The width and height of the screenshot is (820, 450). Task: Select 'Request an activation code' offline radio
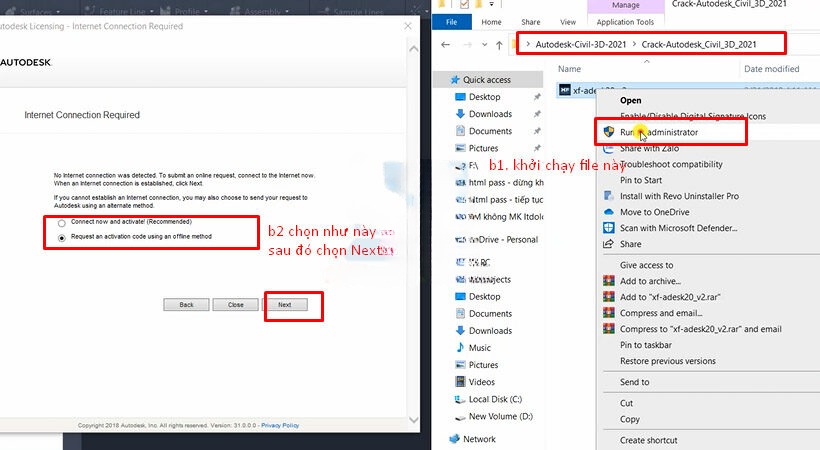(x=62, y=238)
